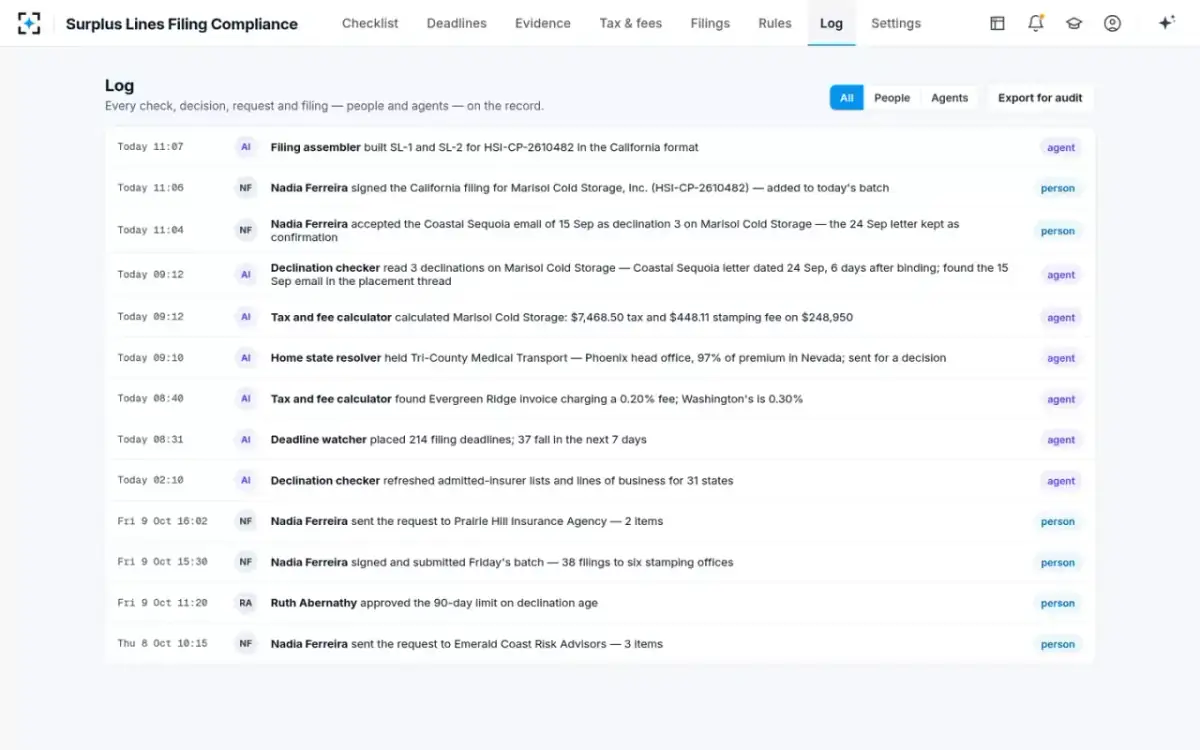Viewport: 1200px width, 750px height.
Task: Select 'placed 214 filing deadlines' entry
Action: pos(600,440)
